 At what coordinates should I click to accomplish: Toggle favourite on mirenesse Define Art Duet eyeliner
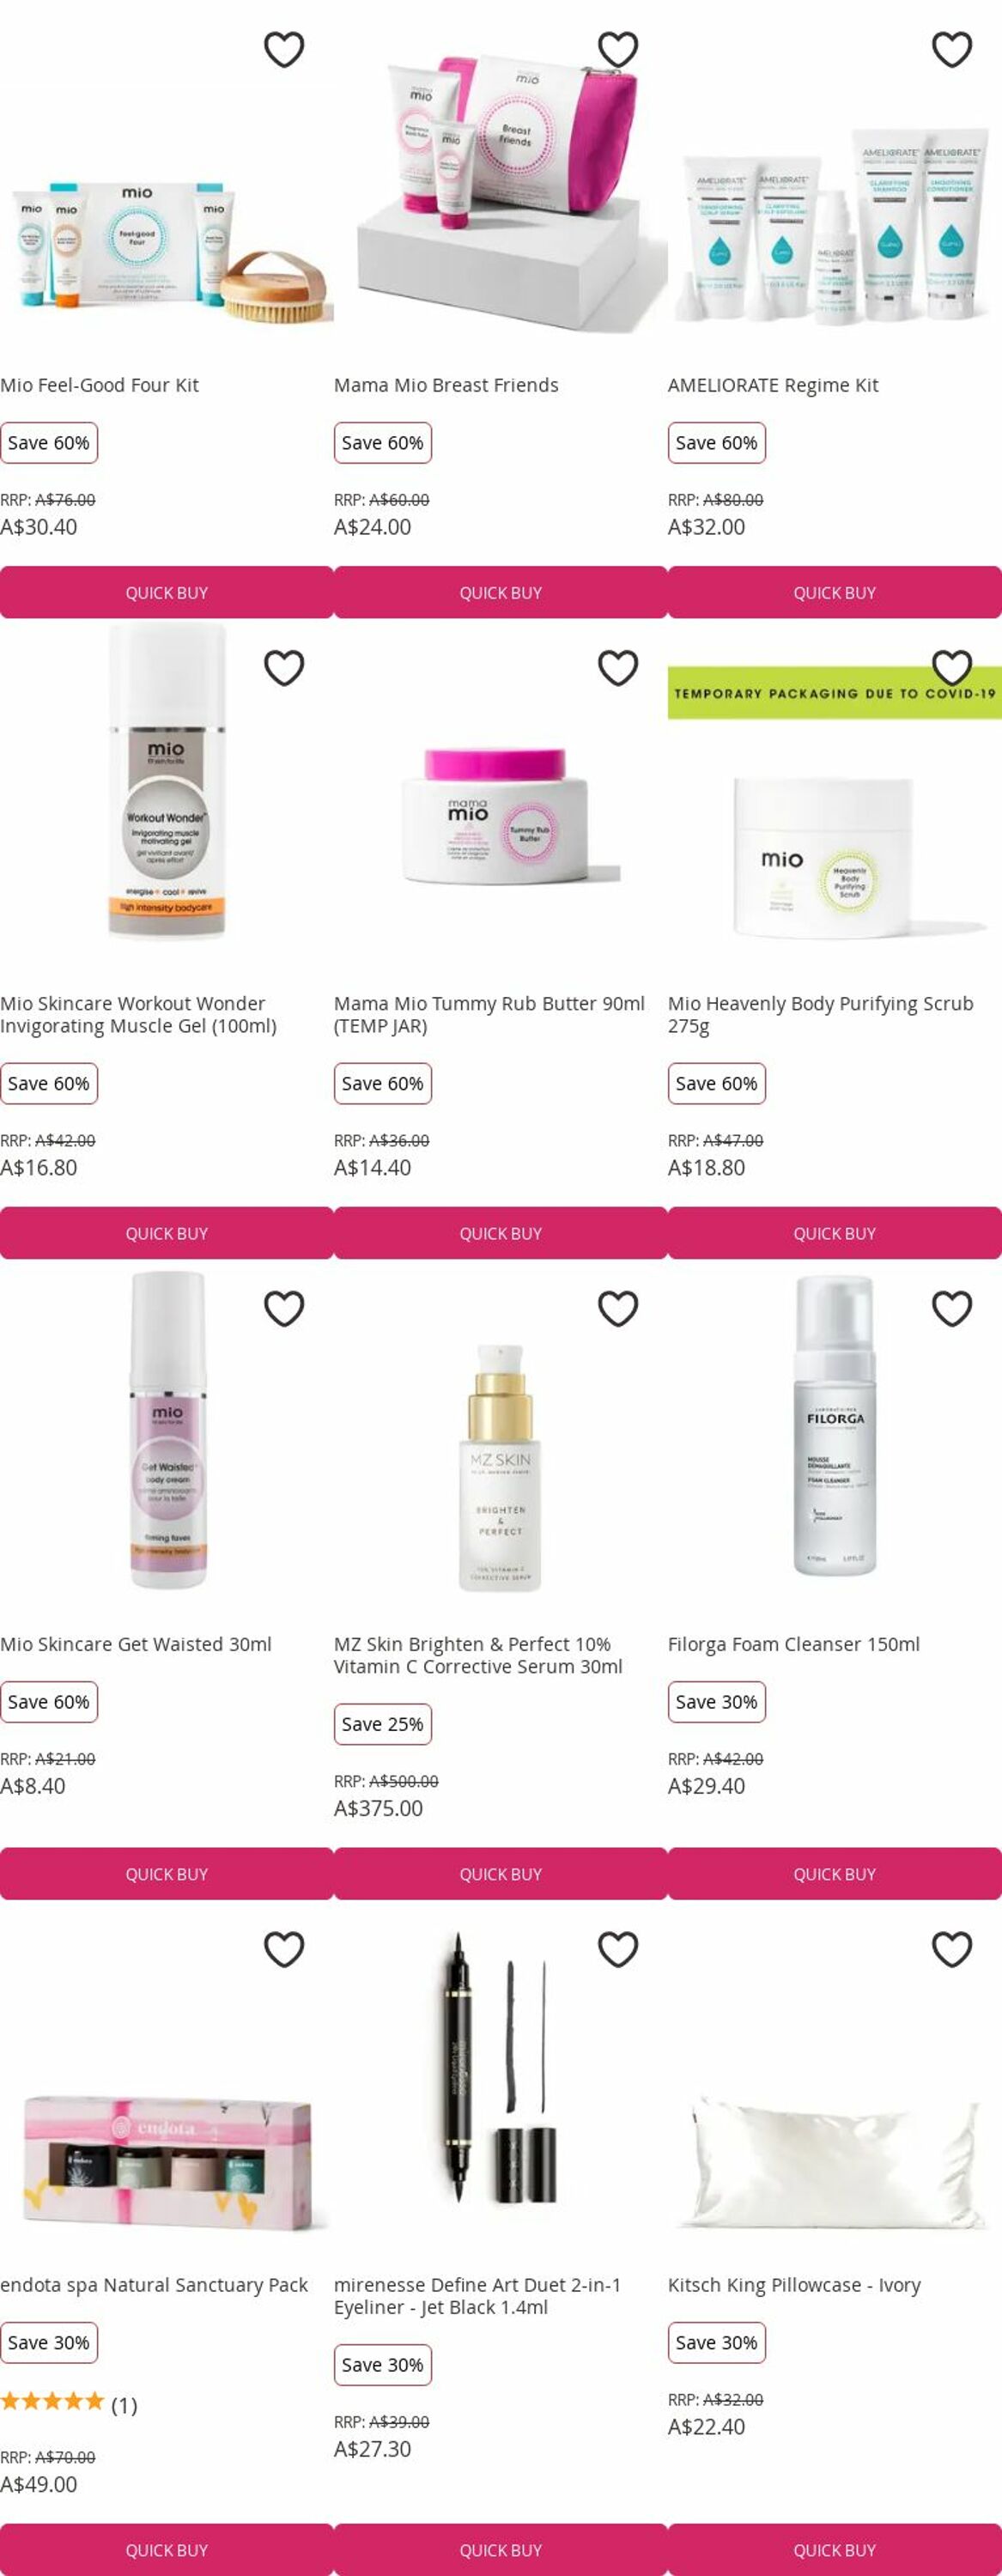pyautogui.click(x=618, y=1949)
